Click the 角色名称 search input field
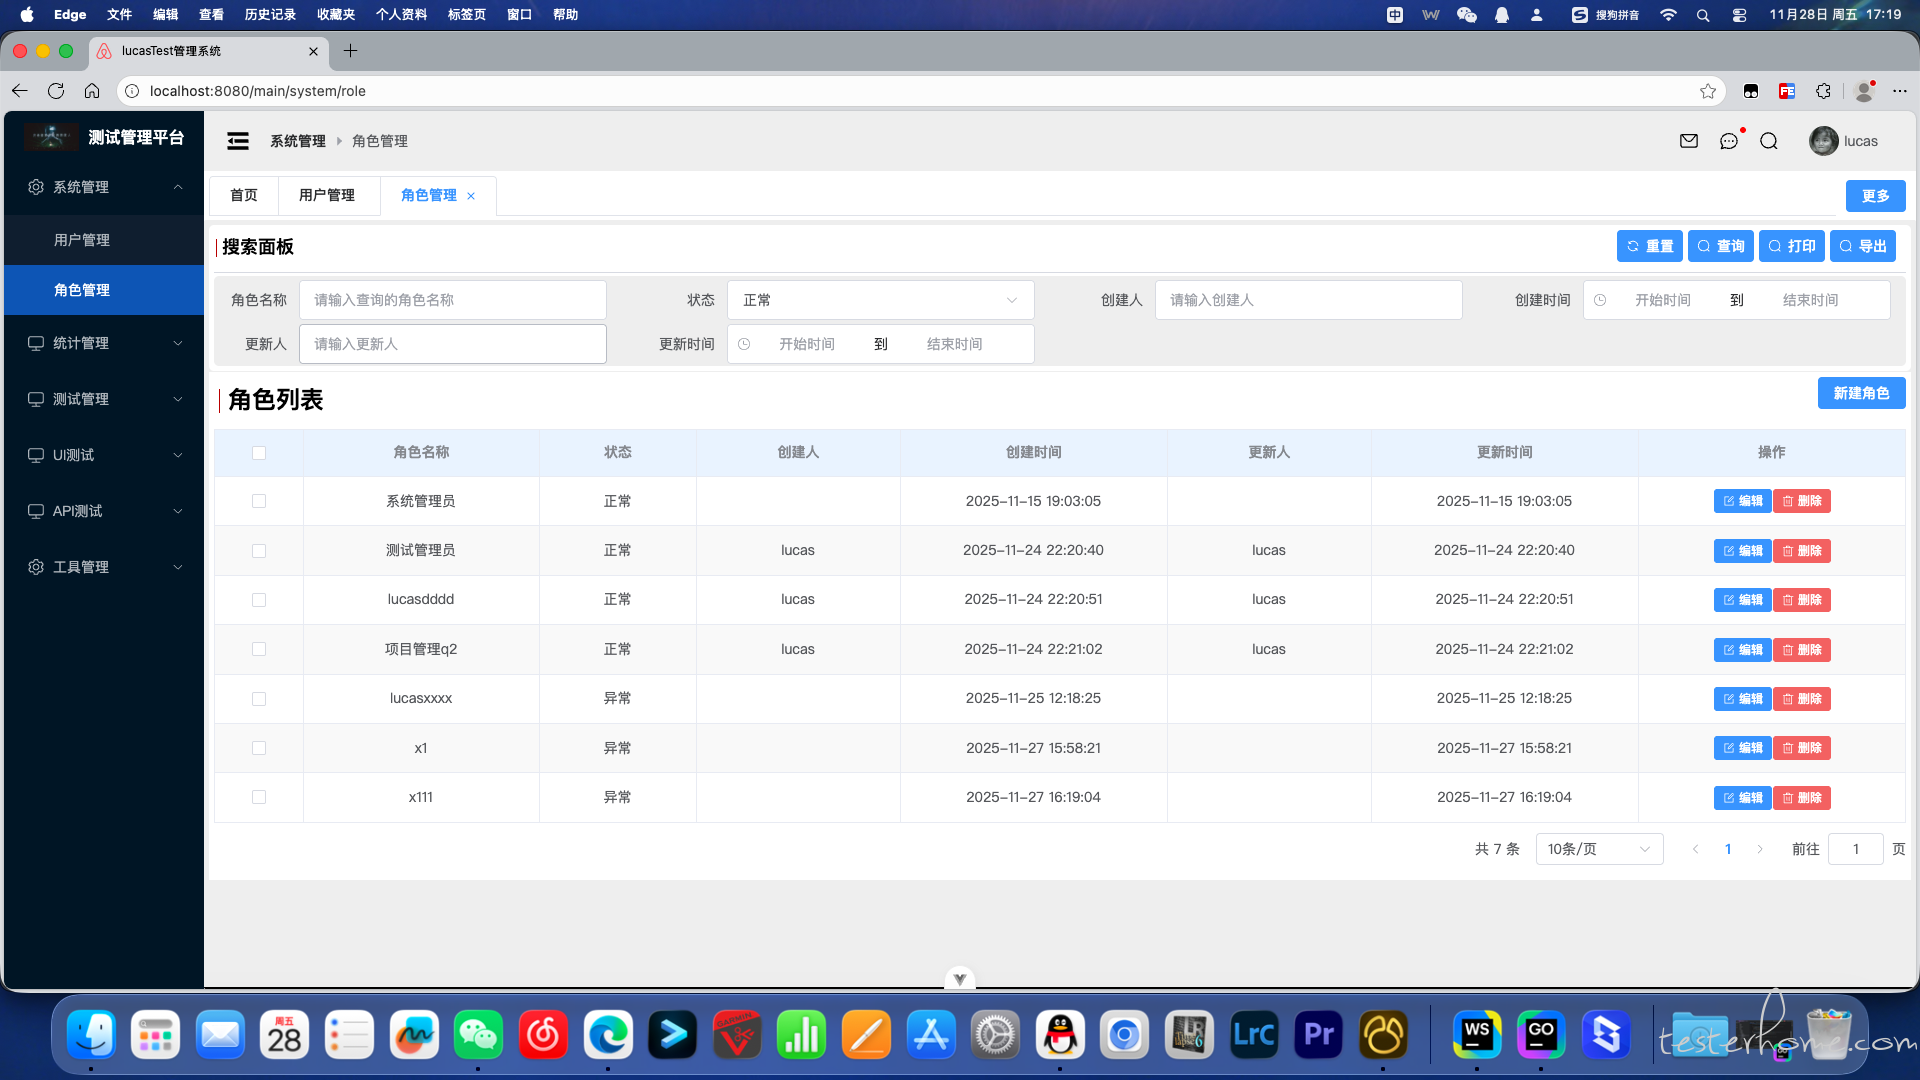1920x1080 pixels. coord(453,300)
